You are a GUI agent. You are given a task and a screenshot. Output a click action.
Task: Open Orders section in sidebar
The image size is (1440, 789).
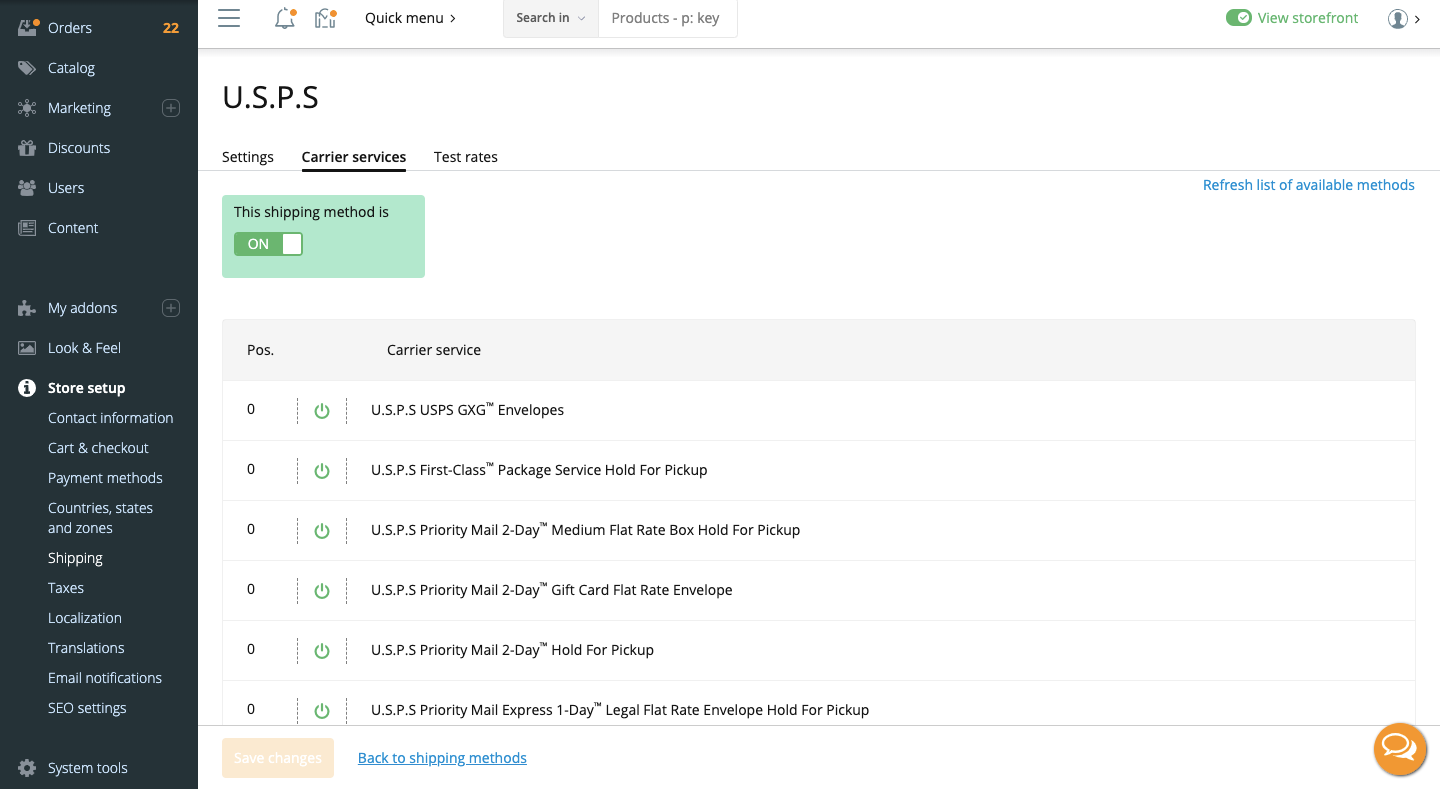tap(70, 28)
